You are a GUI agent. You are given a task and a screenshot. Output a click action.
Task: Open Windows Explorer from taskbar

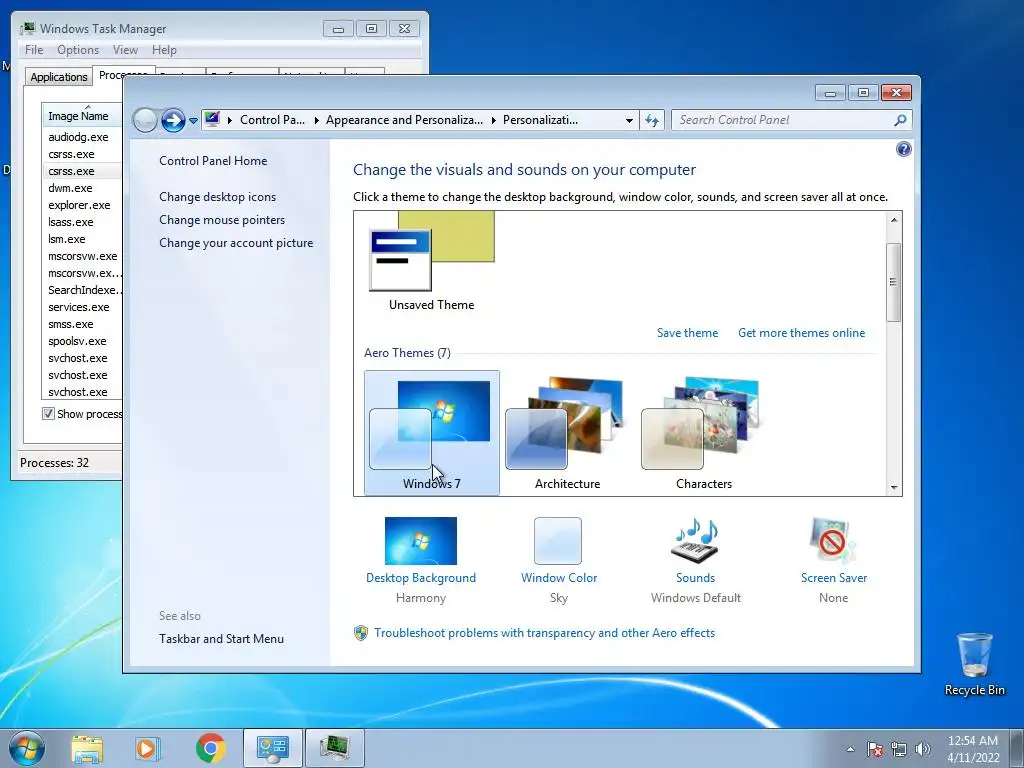pyautogui.click(x=87, y=748)
